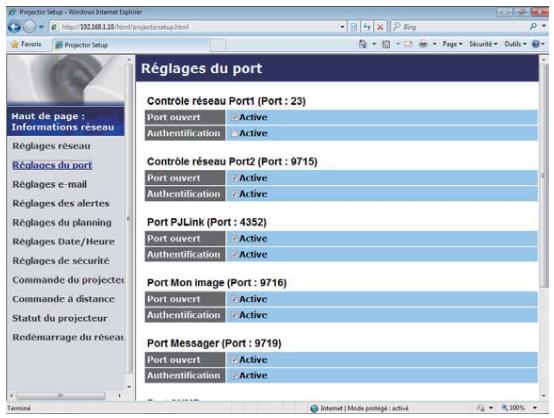Open Réglages e-mail in sidebar

pos(49,184)
